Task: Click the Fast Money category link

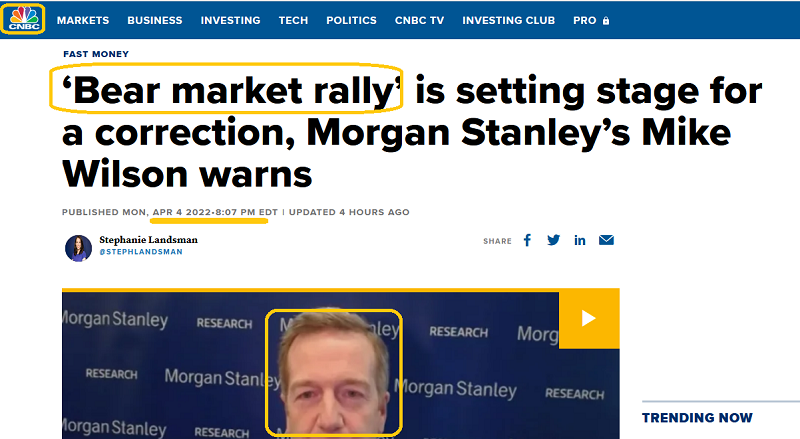Action: (95, 54)
